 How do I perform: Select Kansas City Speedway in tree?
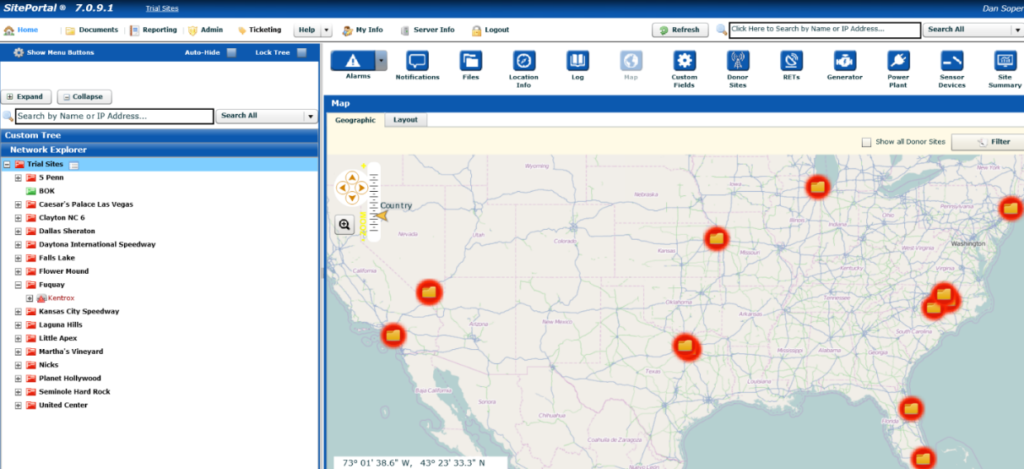click(79, 312)
